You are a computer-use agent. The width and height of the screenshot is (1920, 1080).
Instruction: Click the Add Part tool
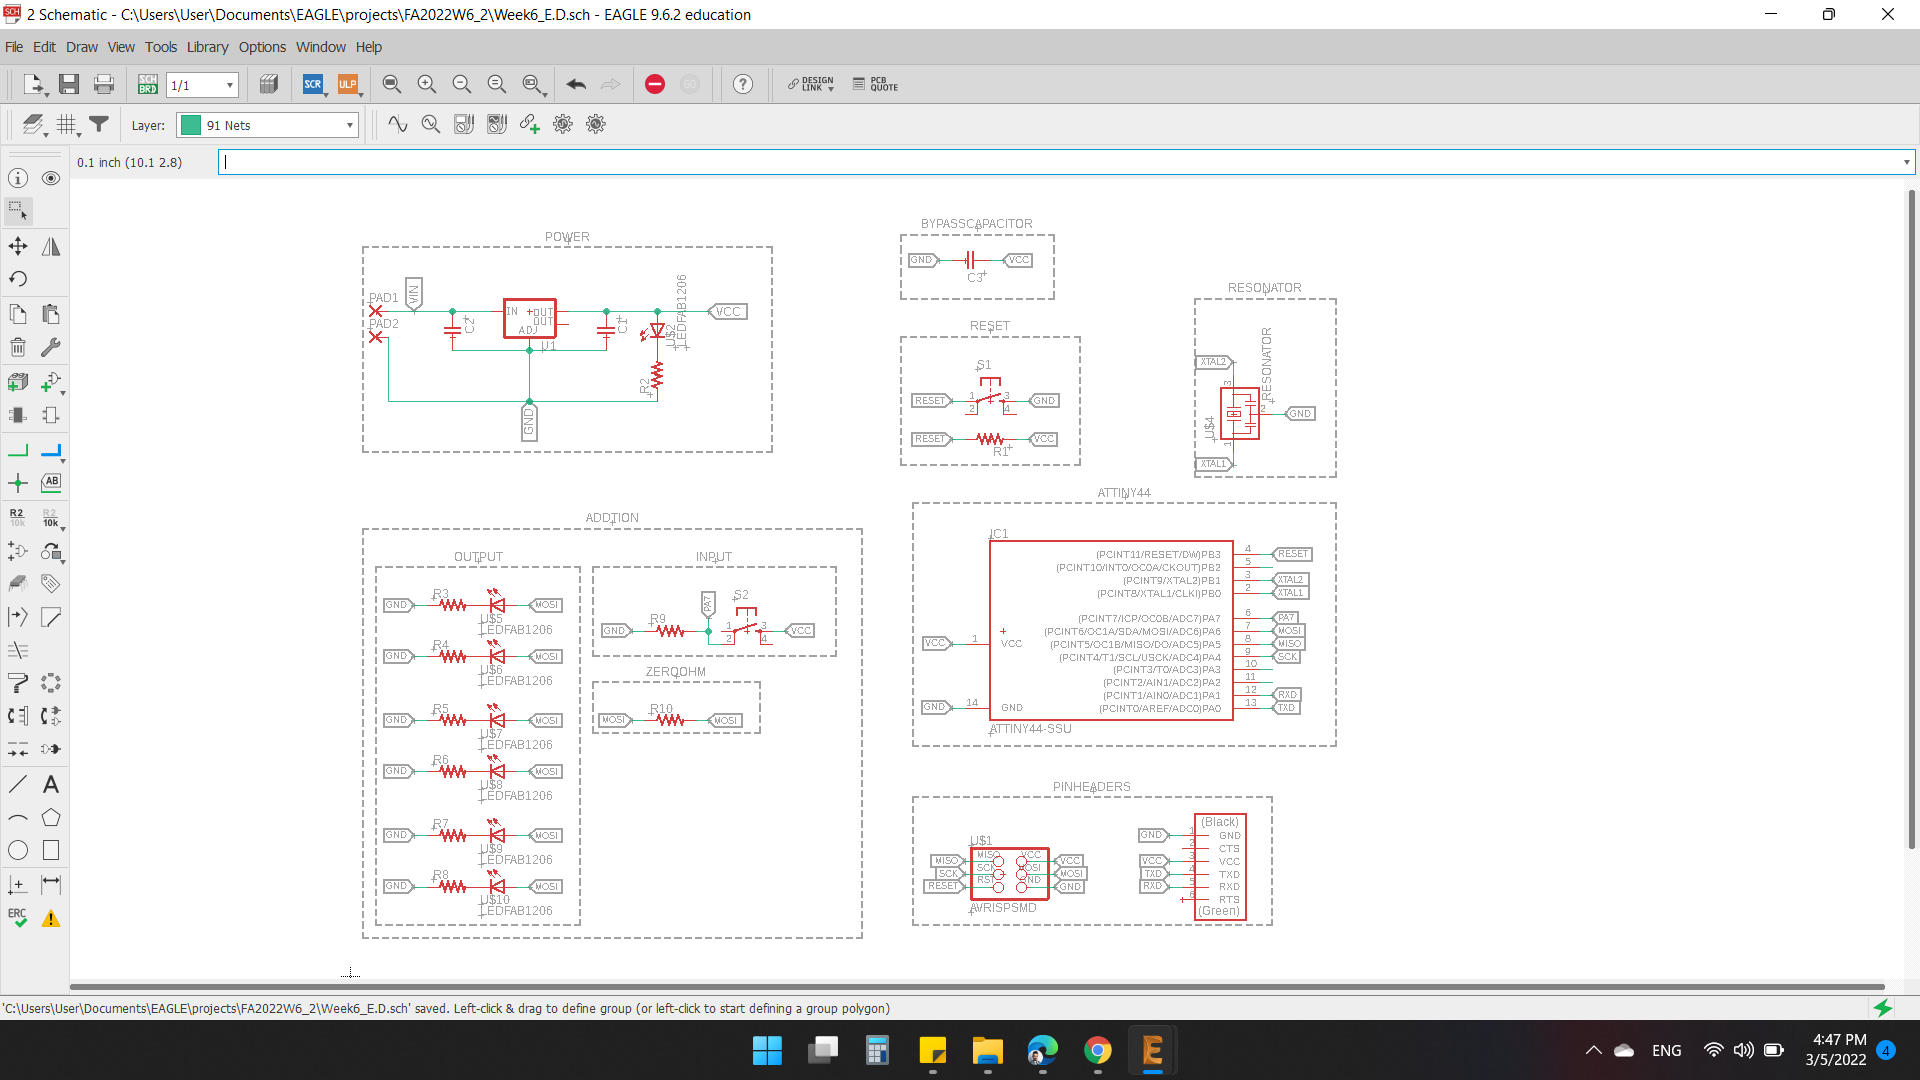coord(18,382)
